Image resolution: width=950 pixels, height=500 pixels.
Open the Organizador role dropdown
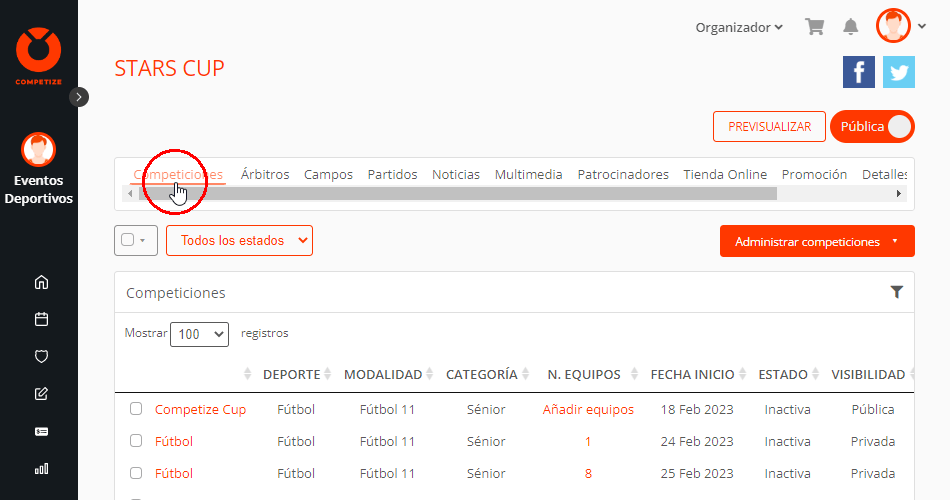[739, 27]
